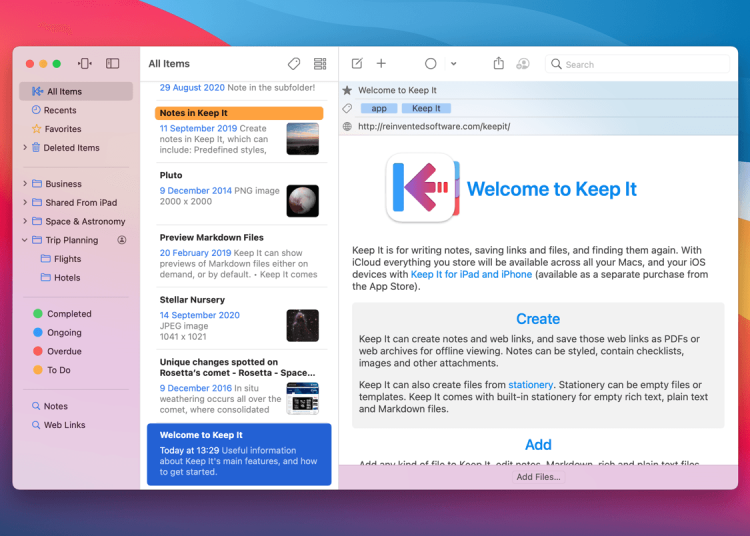Click the add people collaboration icon
This screenshot has width=750, height=536.
coord(523,64)
